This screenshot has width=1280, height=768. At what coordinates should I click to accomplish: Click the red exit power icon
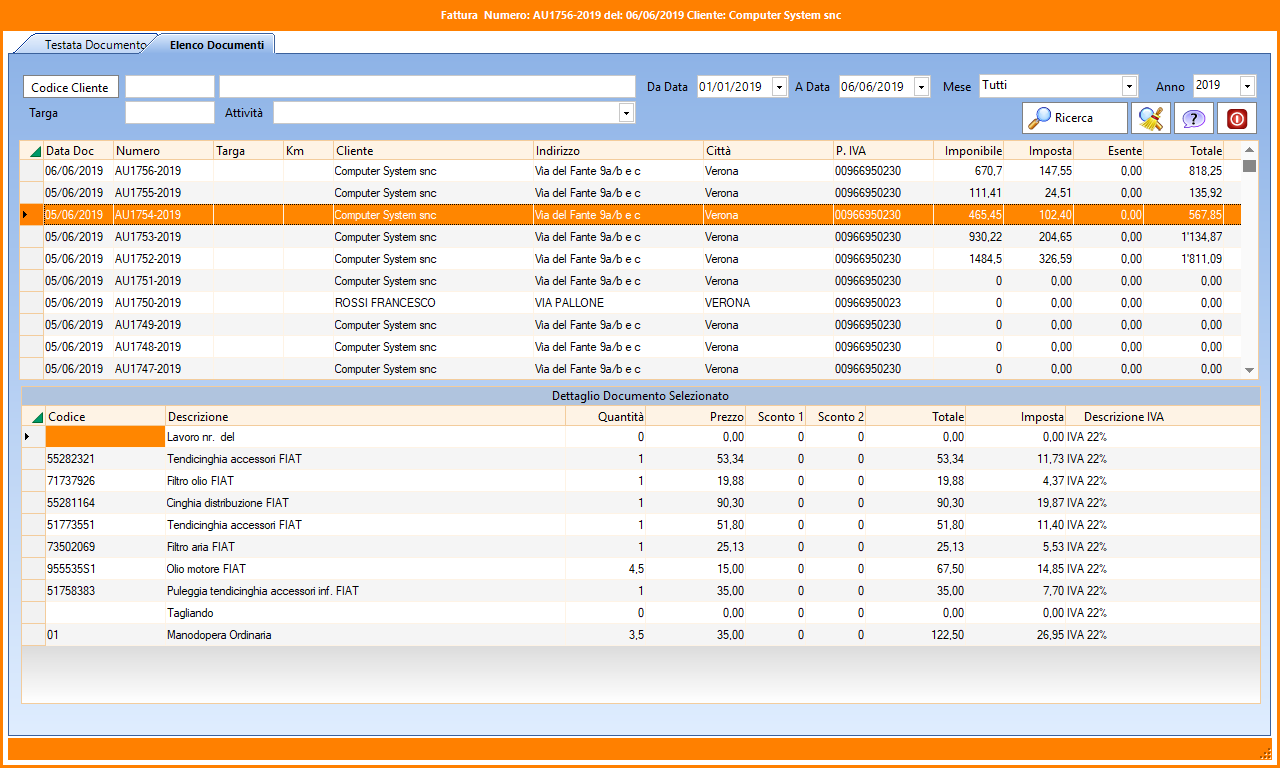[1236, 118]
